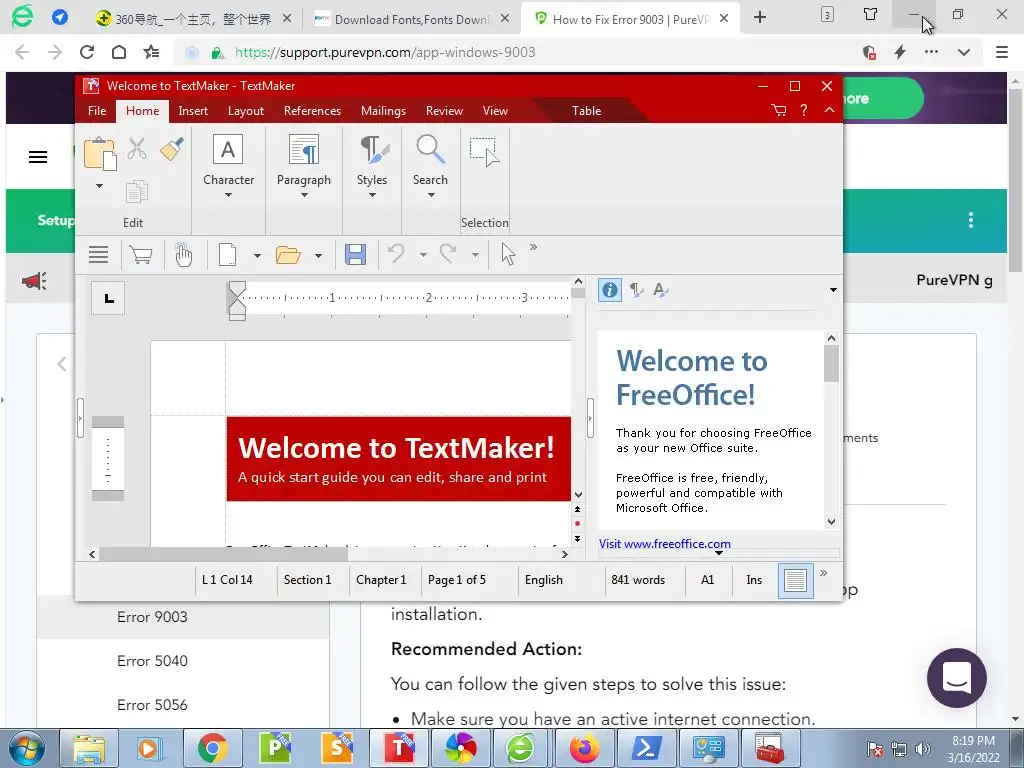This screenshot has width=1024, height=768.
Task: Click the hamburger menu icon in TextMaker toolbar
Action: [x=99, y=255]
